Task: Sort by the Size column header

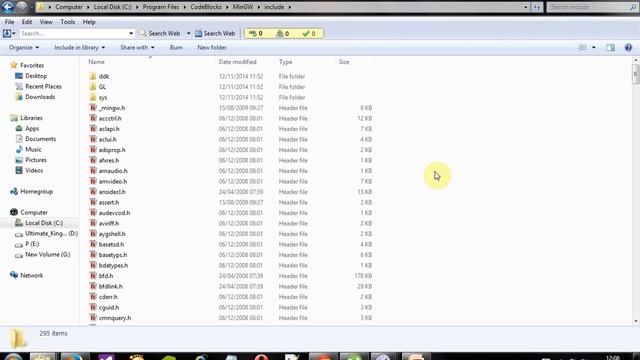Action: pyautogui.click(x=344, y=62)
